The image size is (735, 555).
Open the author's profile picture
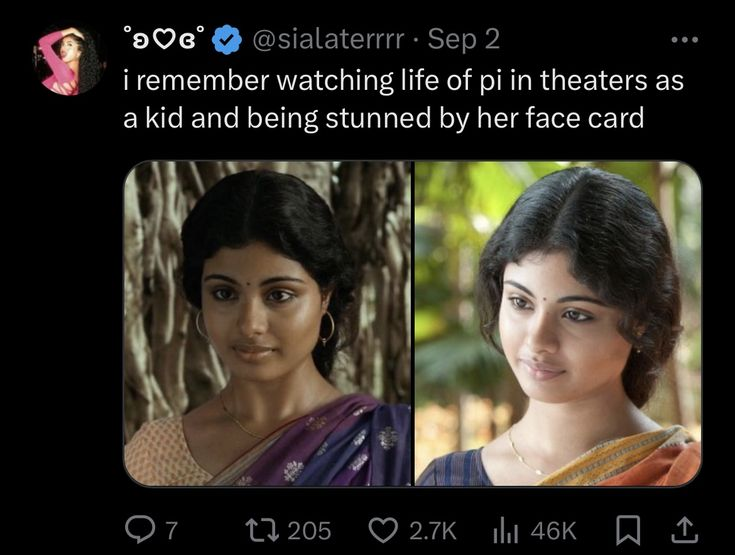70,62
